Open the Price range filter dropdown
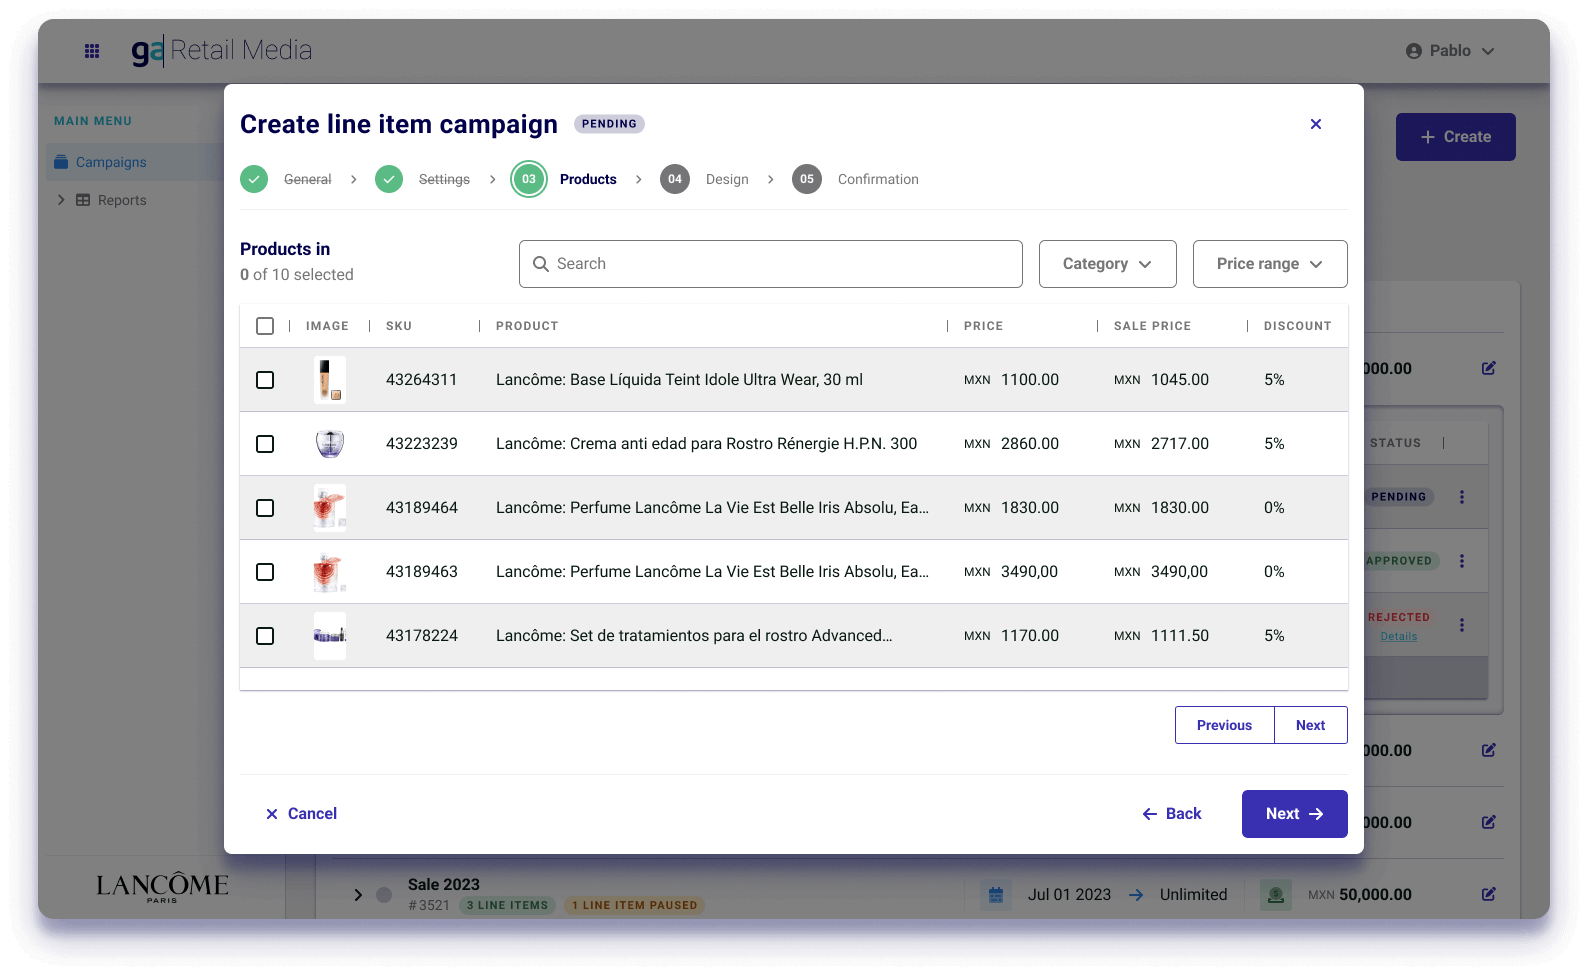 [1270, 264]
